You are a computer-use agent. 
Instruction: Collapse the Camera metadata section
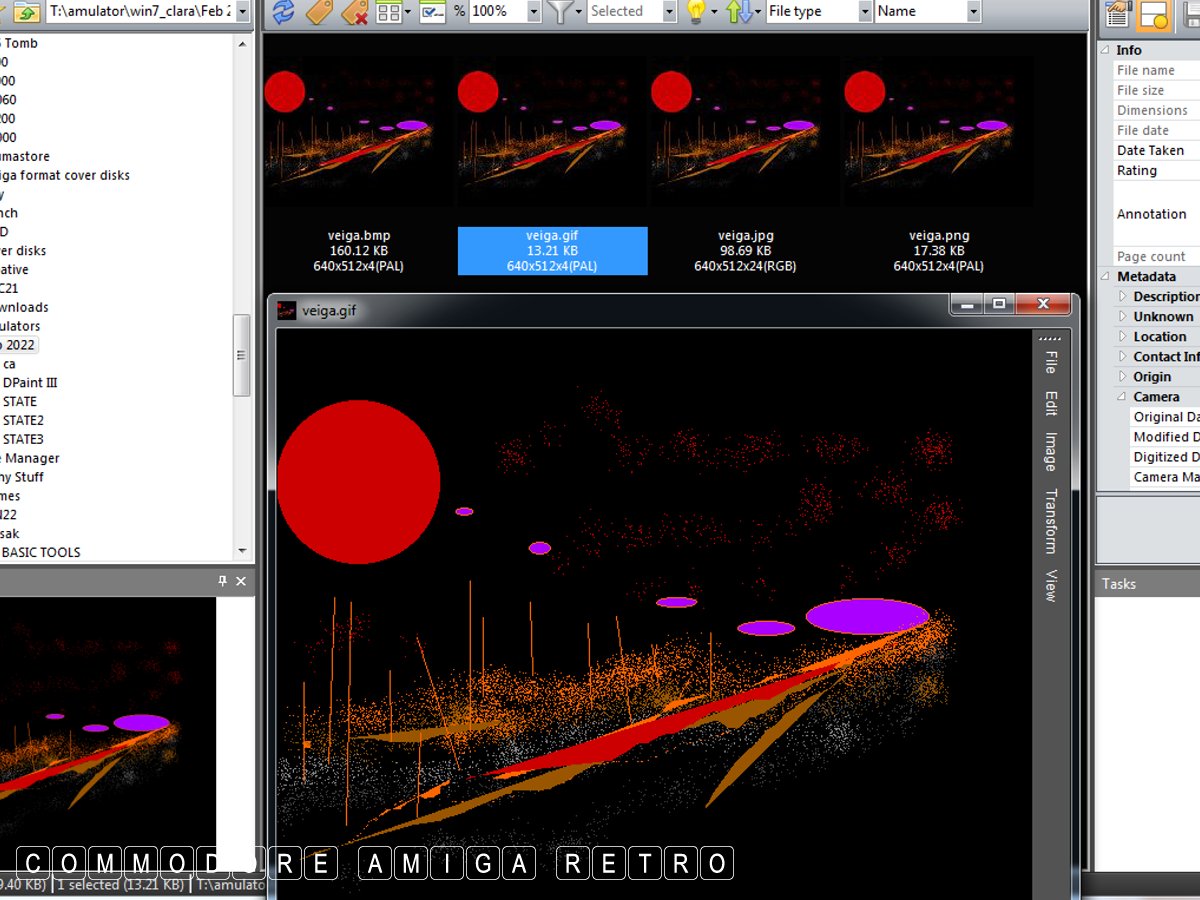pos(1123,397)
